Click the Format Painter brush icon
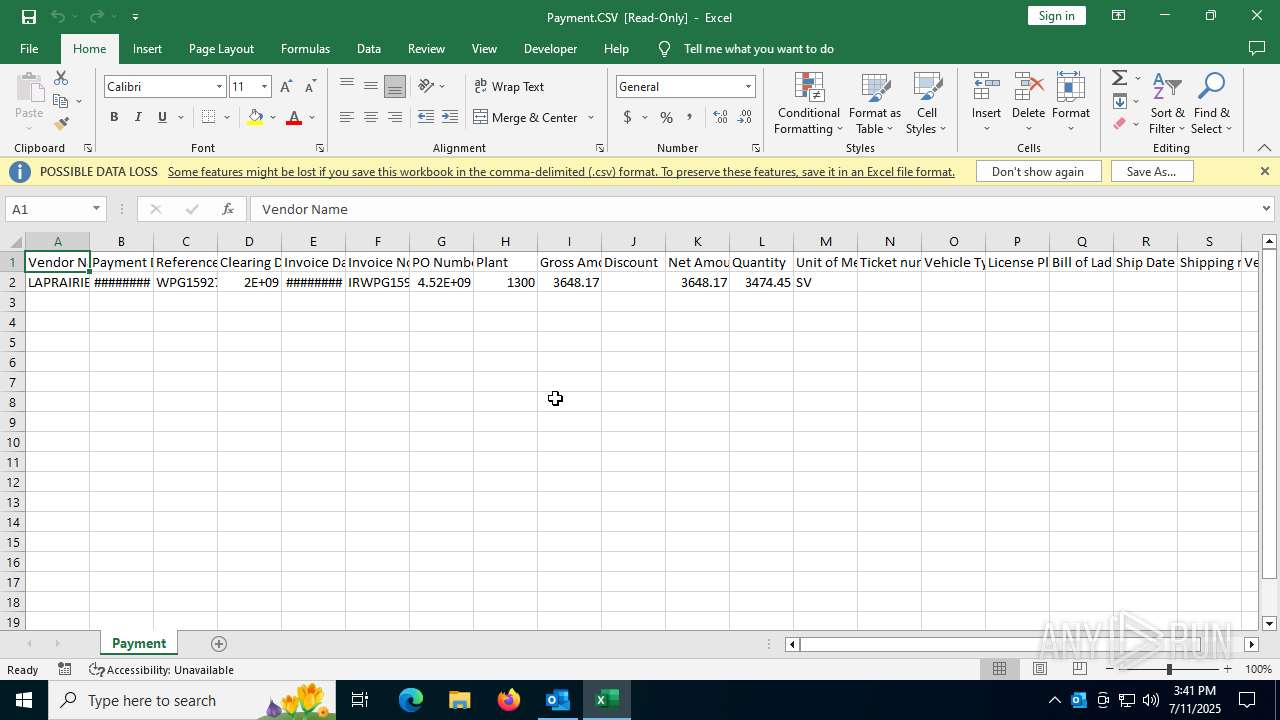This screenshot has width=1280, height=720. coord(61,124)
